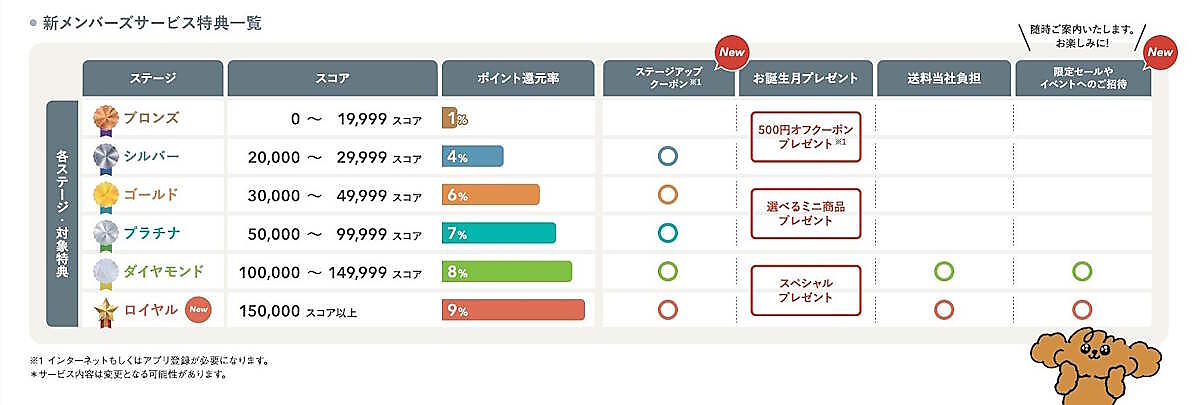Click the brown poodle mascot illustration

(x=1095, y=362)
